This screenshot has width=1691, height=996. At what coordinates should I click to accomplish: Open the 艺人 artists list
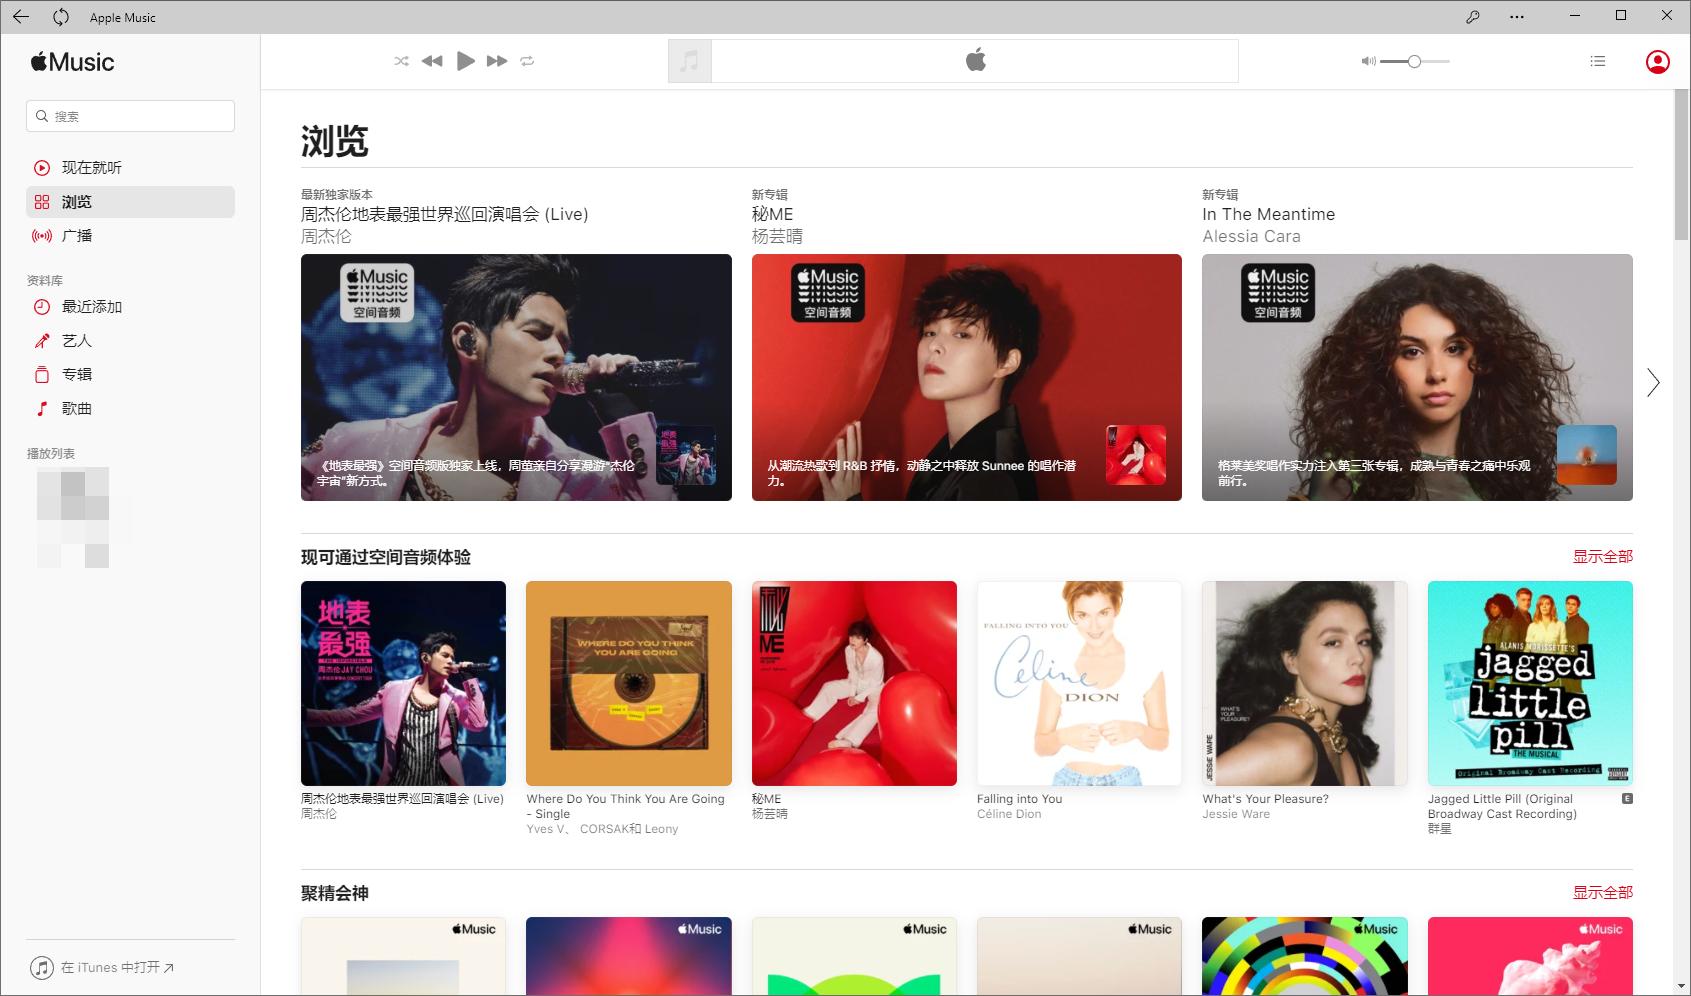130,341
